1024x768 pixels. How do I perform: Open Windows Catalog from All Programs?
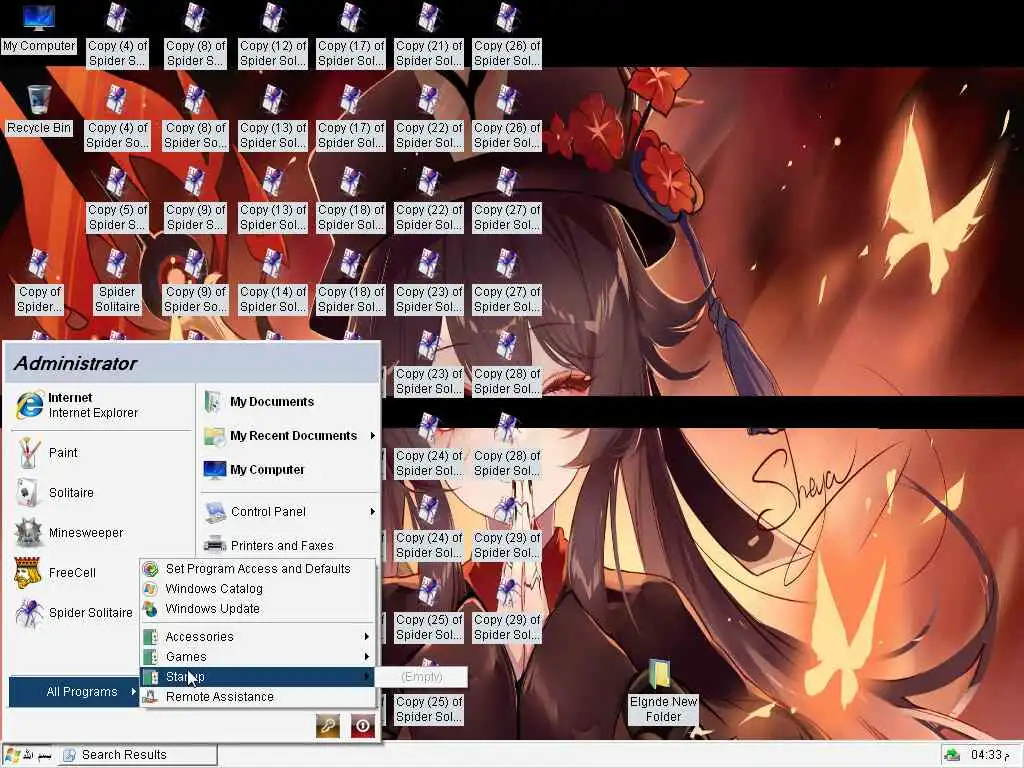(258, 588)
